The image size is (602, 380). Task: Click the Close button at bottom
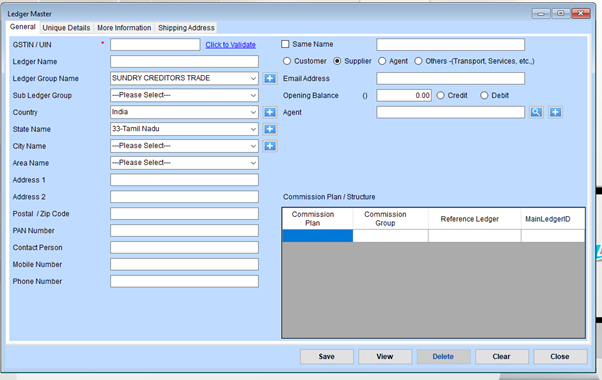[560, 357]
